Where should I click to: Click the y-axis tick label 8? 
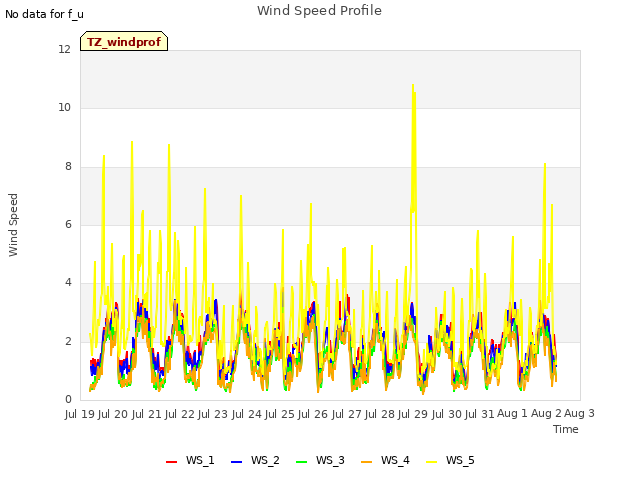(68, 167)
